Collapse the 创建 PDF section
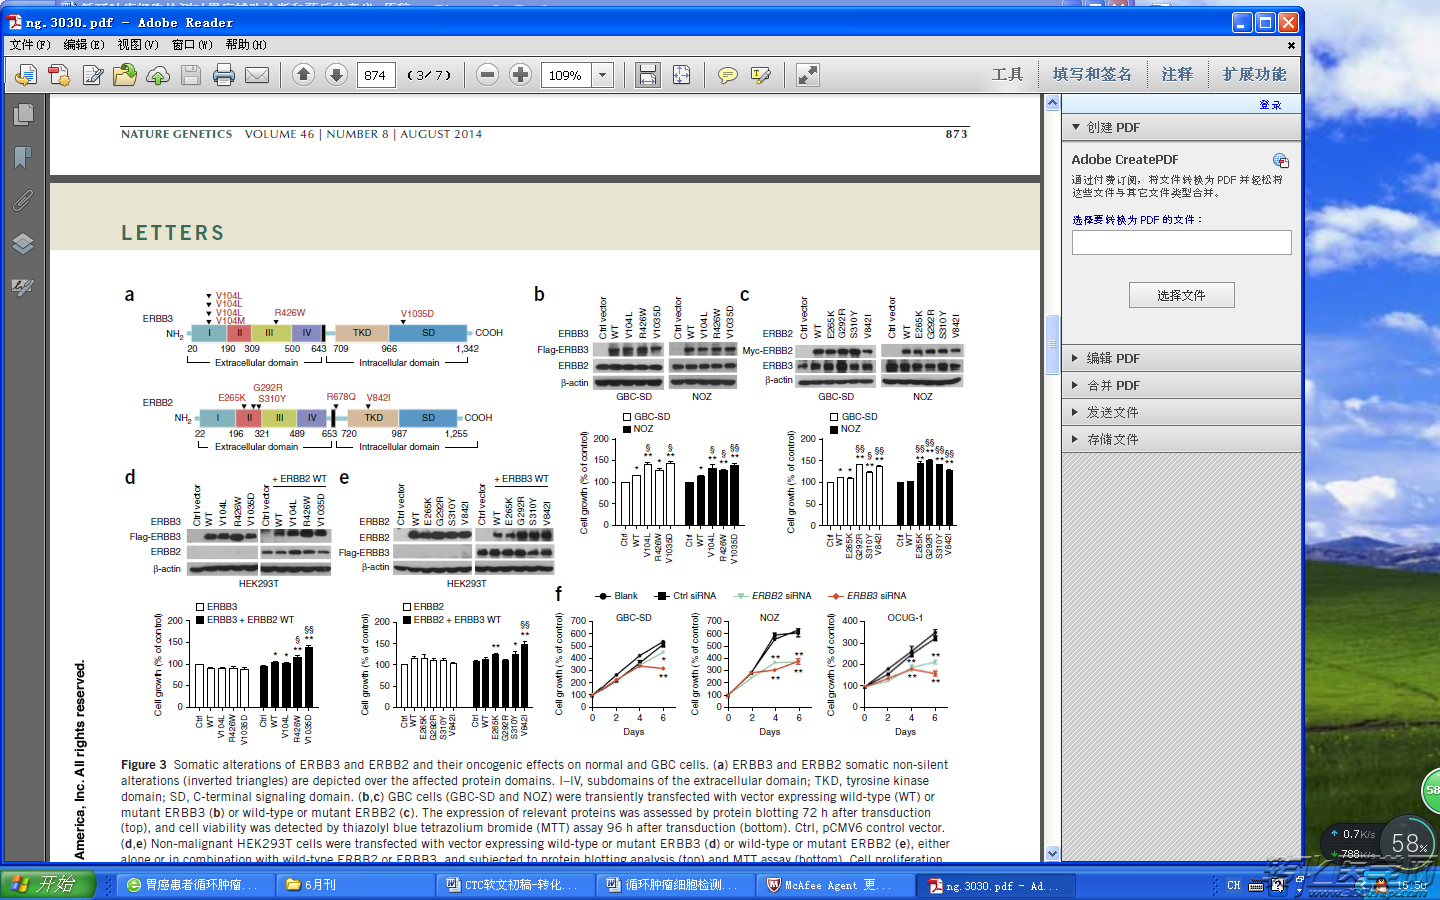1440x900 pixels. 1181,128
